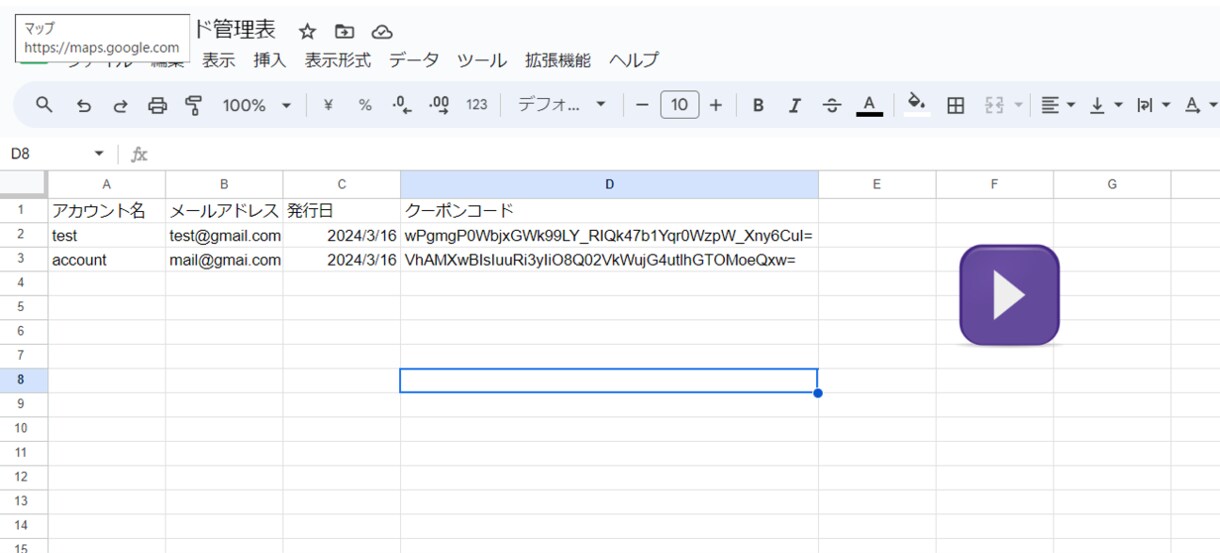The width and height of the screenshot is (1220, 553).
Task: Select coupon code starting with wPgmgP0
Action: [609, 236]
